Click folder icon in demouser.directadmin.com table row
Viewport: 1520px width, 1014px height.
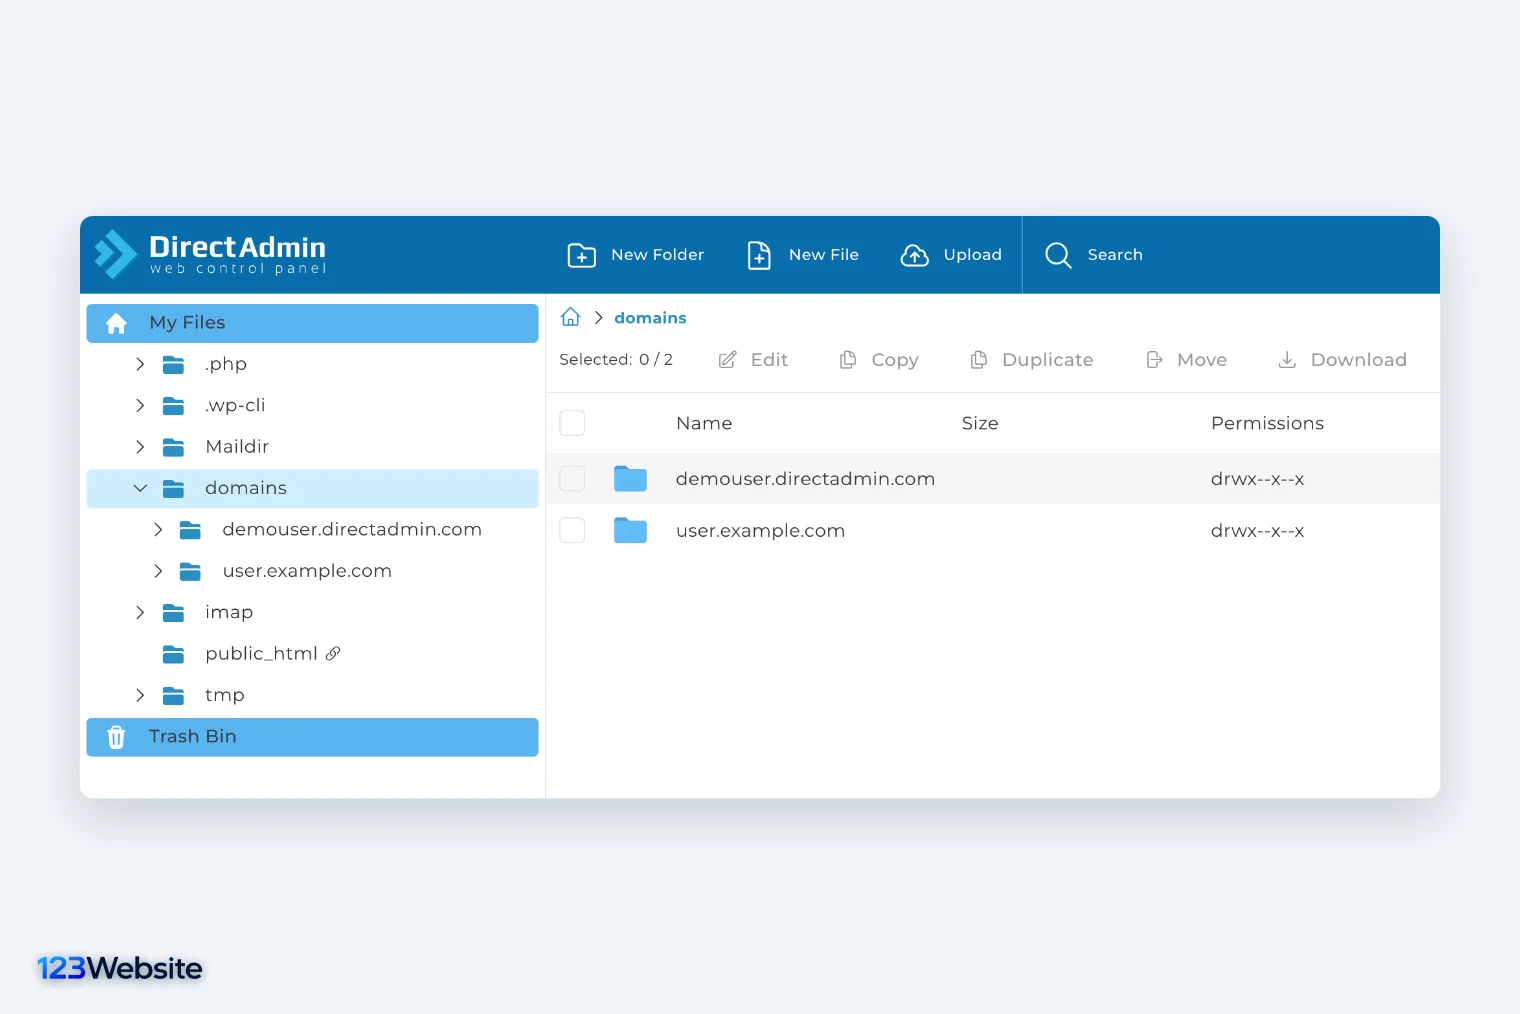click(x=630, y=479)
